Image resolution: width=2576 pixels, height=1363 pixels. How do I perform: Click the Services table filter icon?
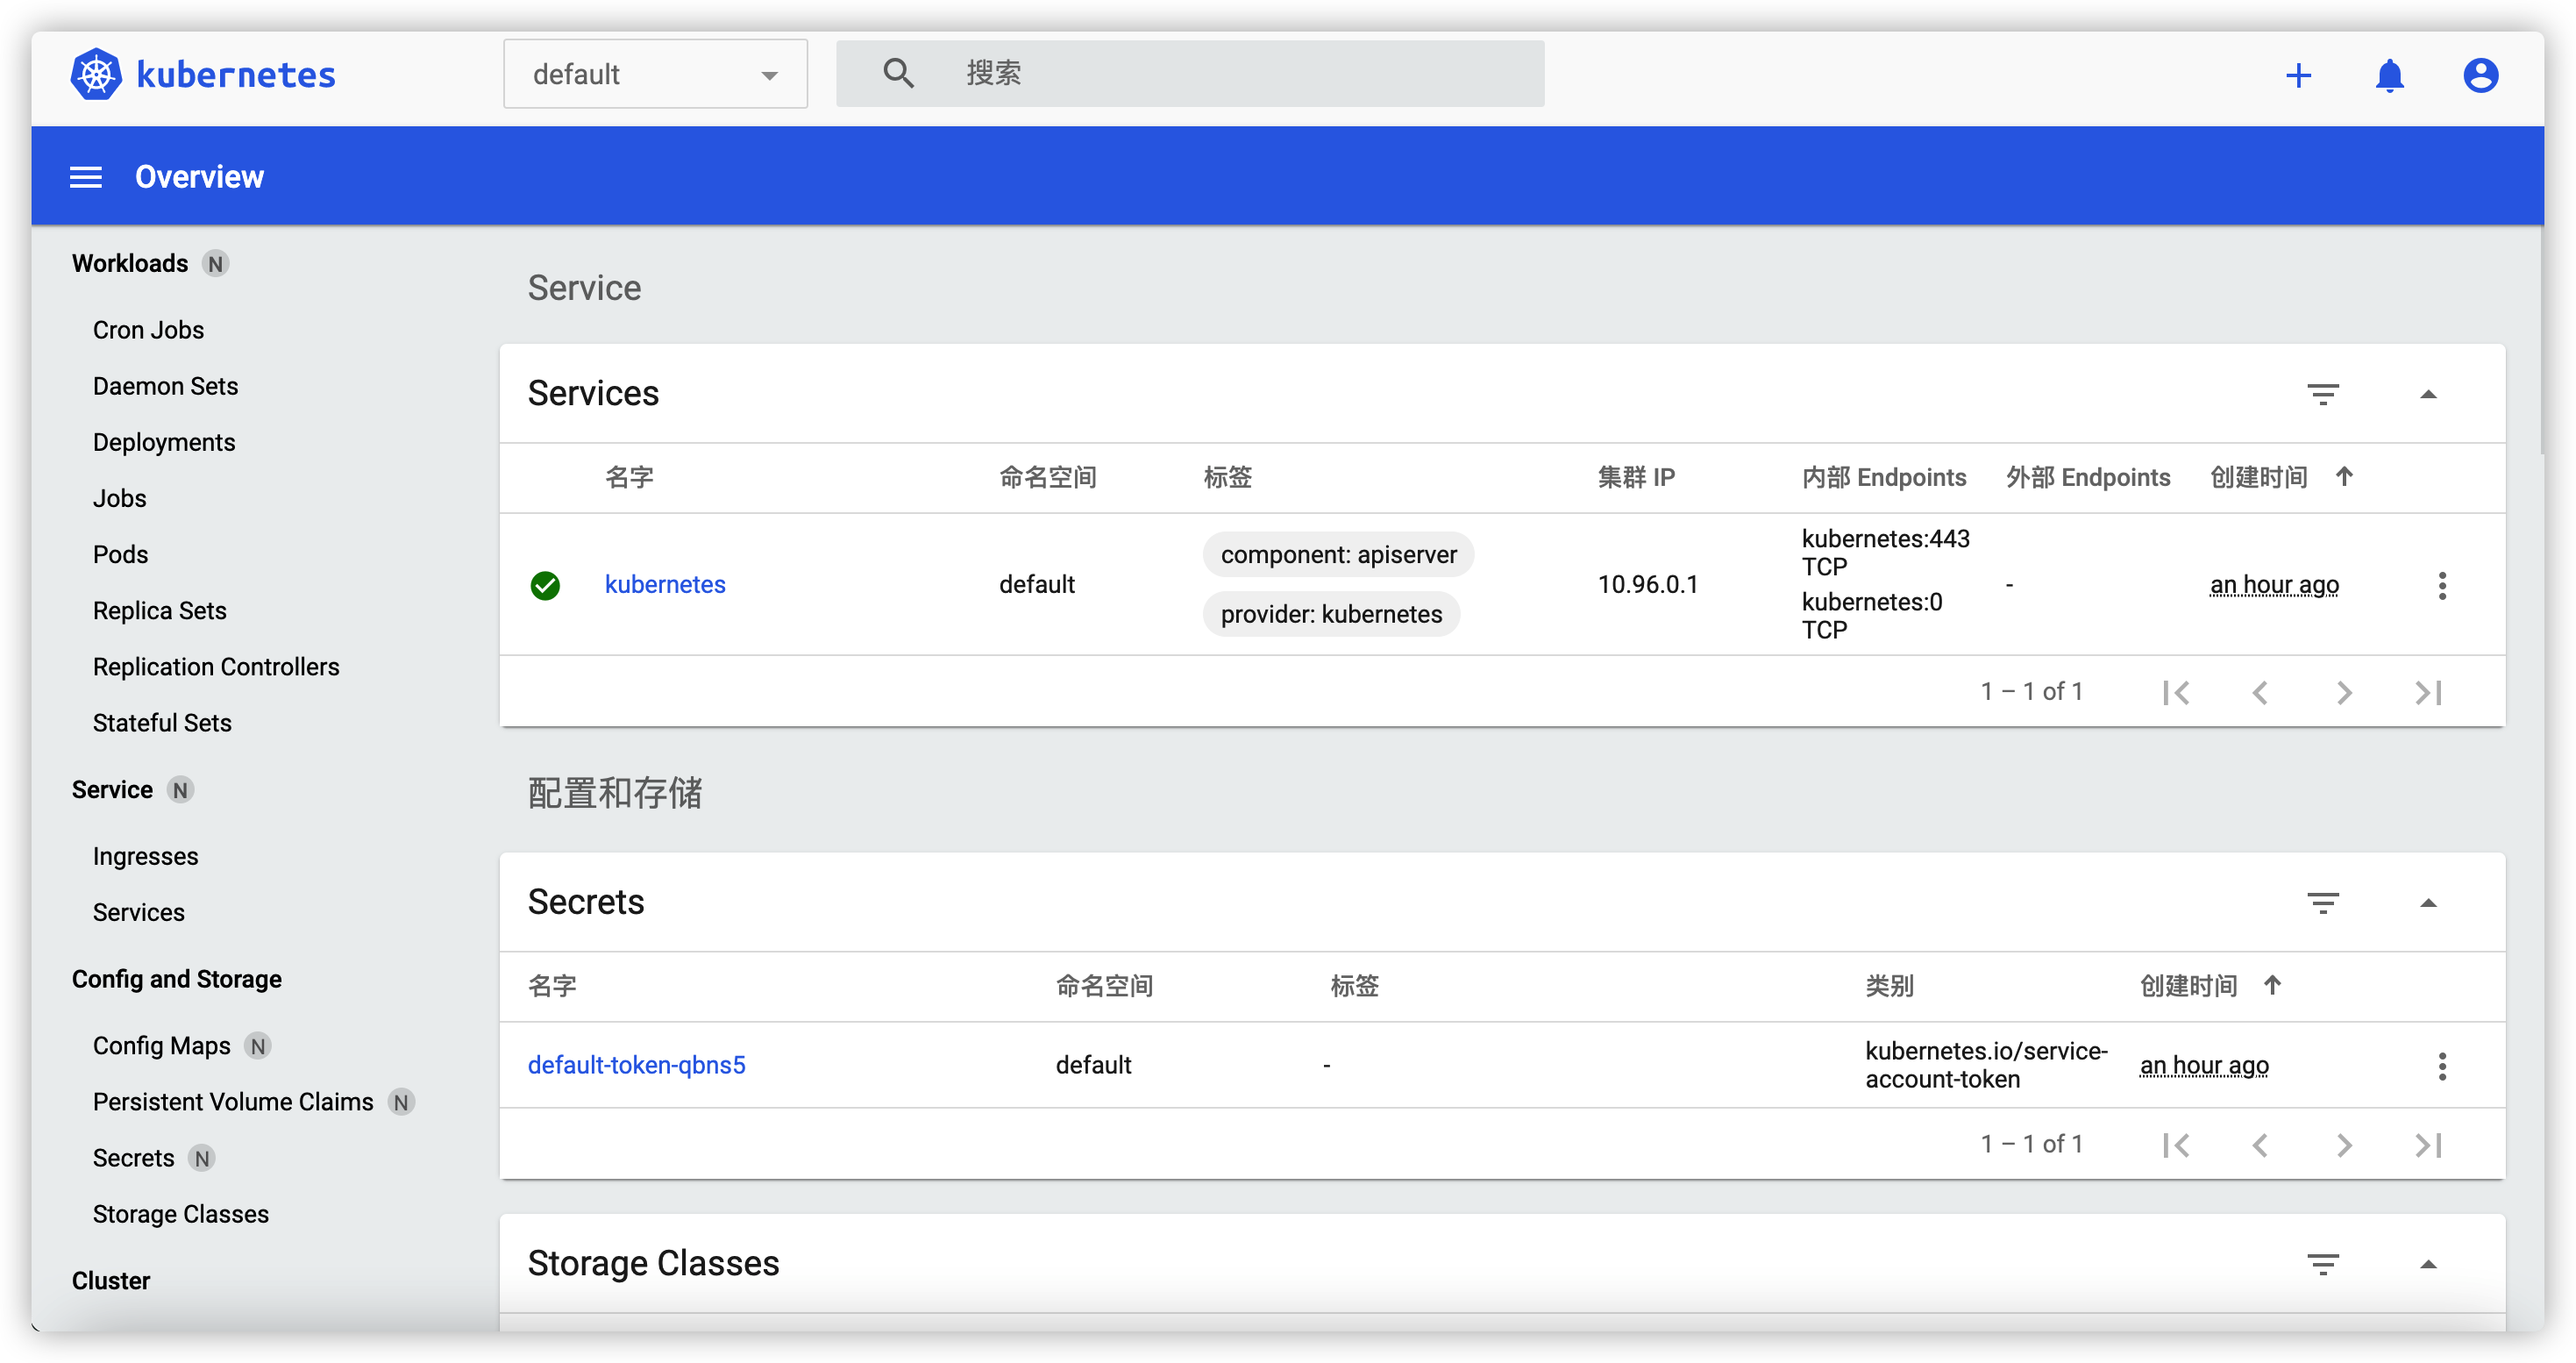(2322, 394)
